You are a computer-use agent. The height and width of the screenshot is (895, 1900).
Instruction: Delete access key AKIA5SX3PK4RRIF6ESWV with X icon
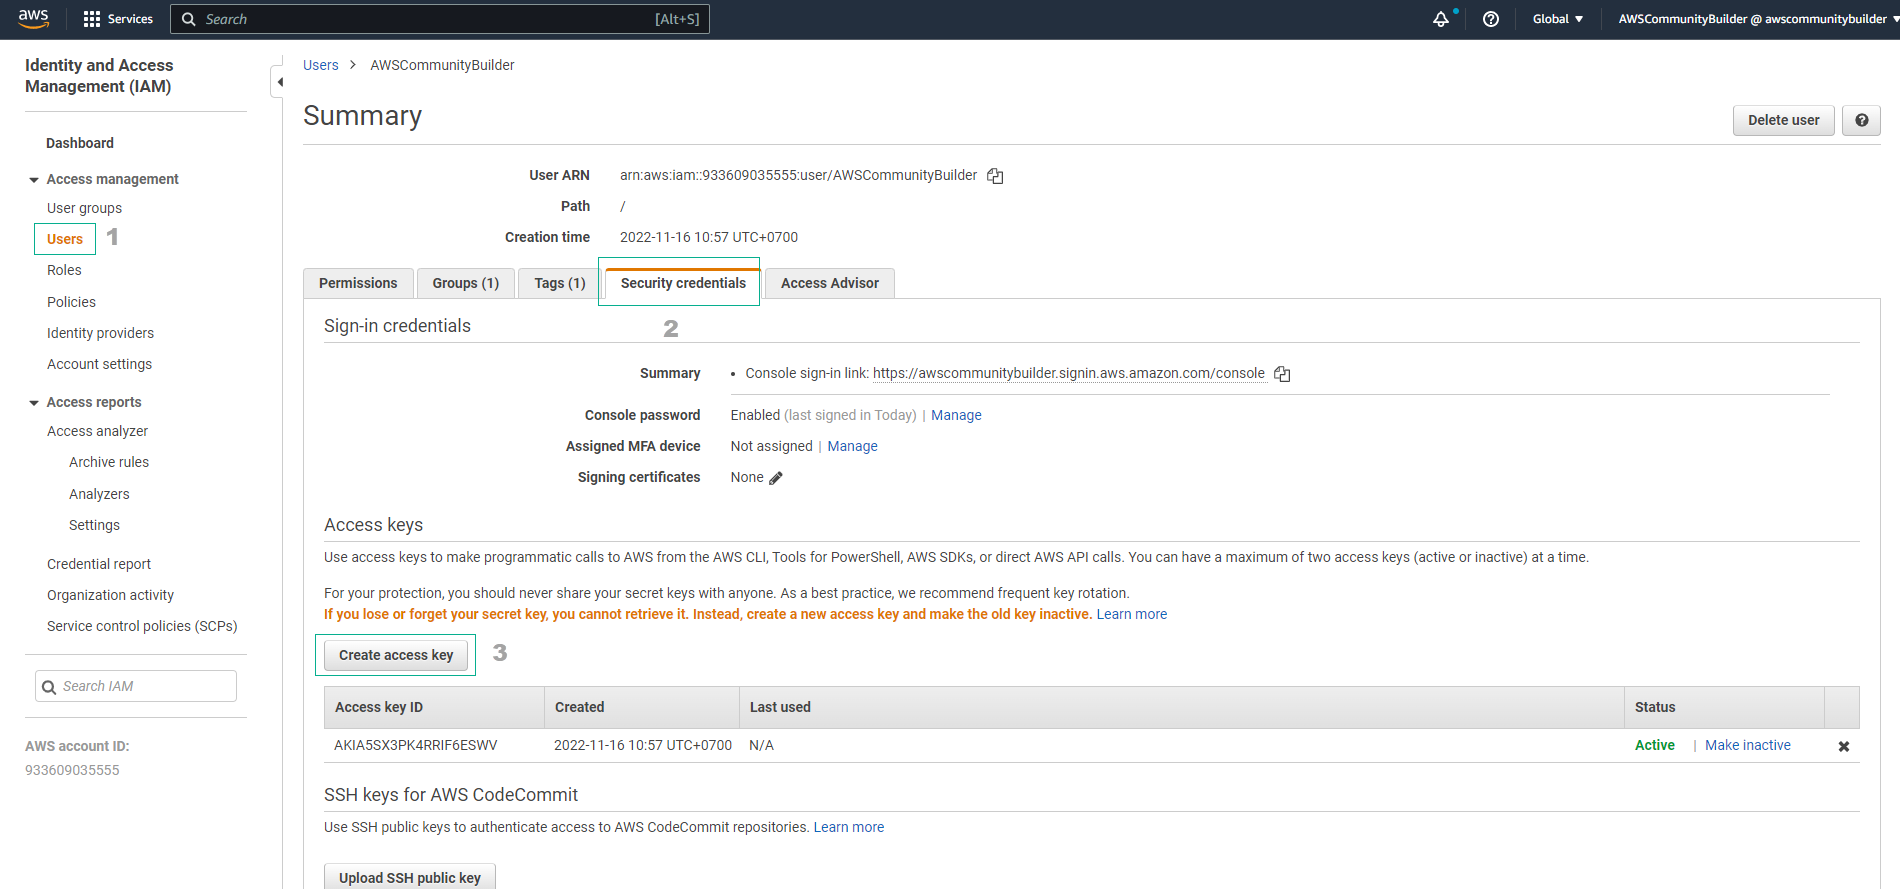1844,746
